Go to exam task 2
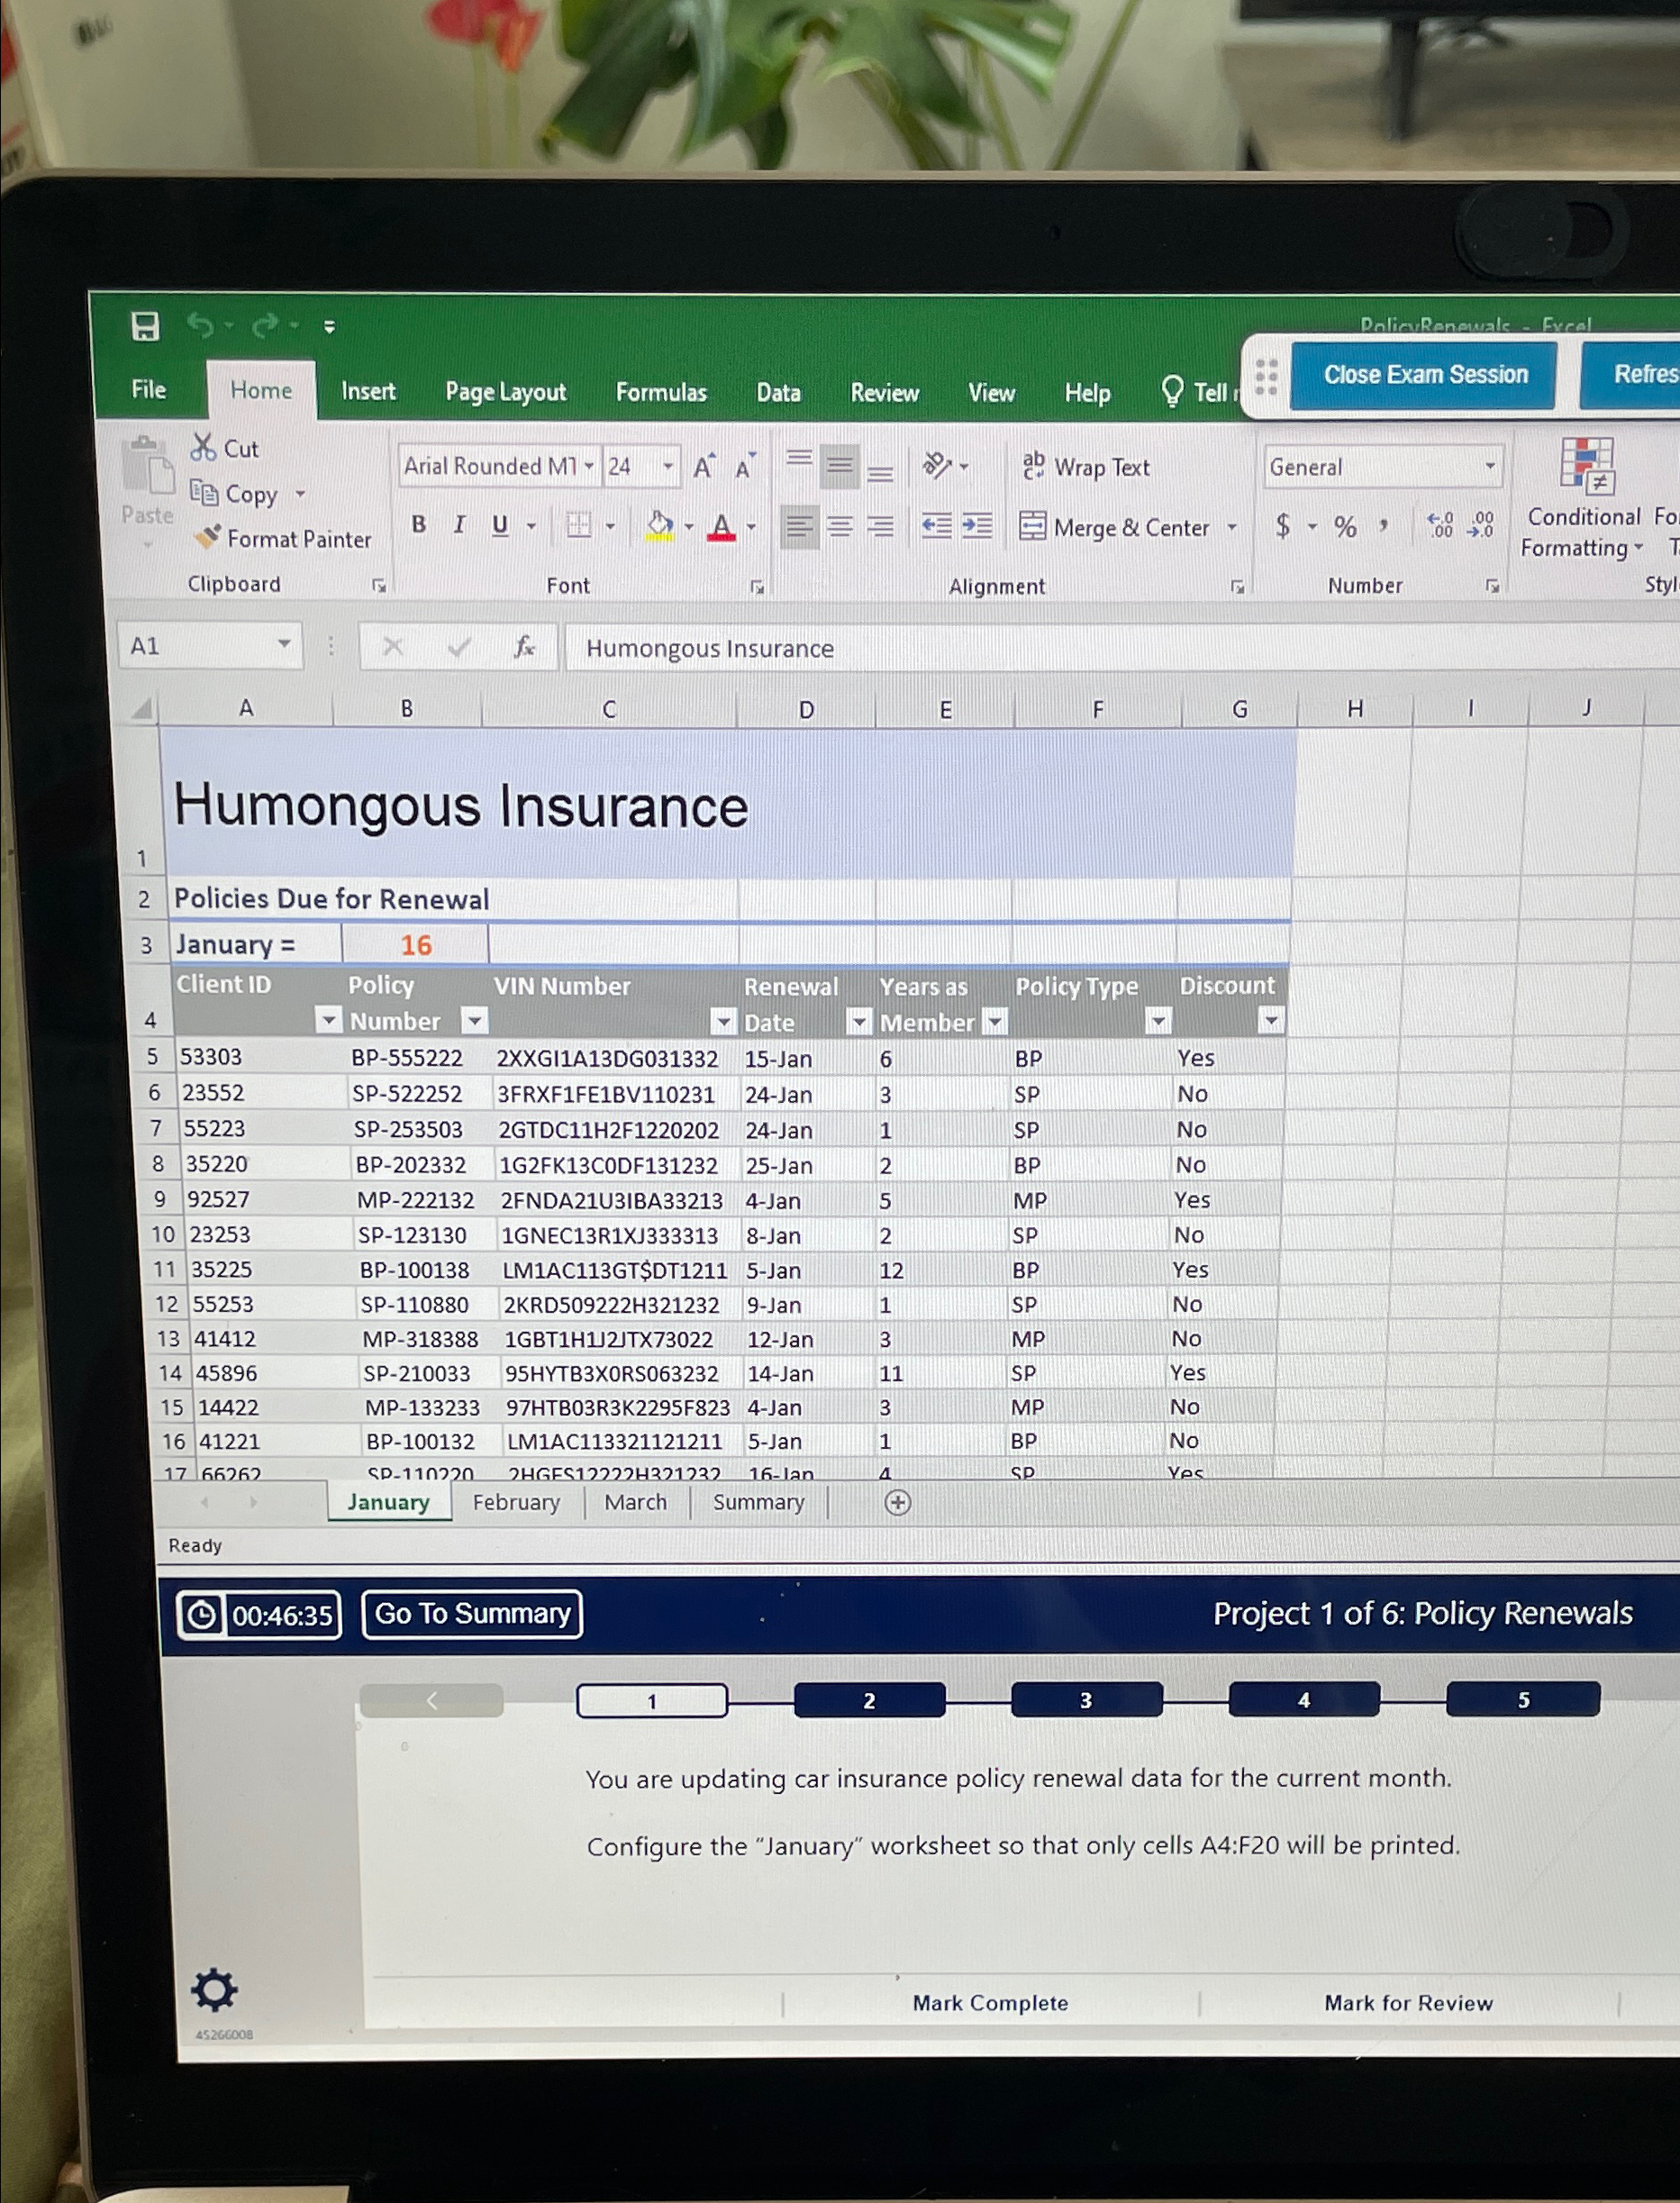 click(x=869, y=1700)
